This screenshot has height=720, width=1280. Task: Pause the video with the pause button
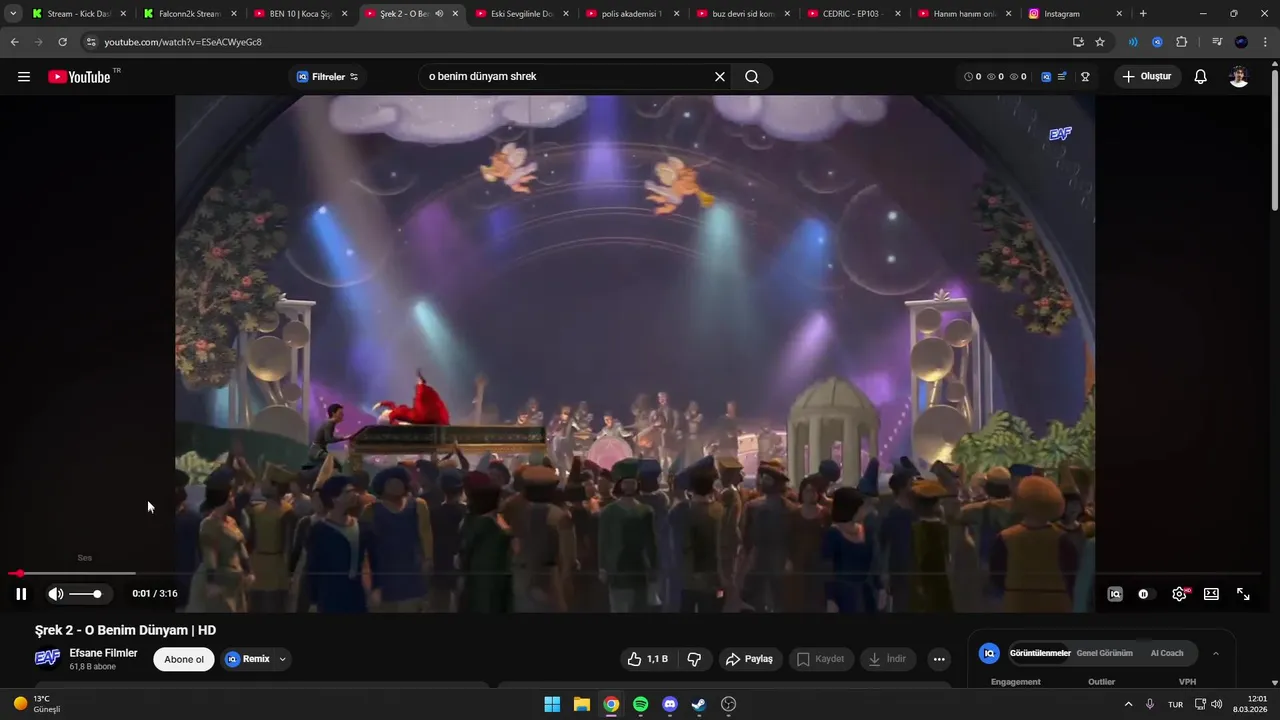point(21,594)
